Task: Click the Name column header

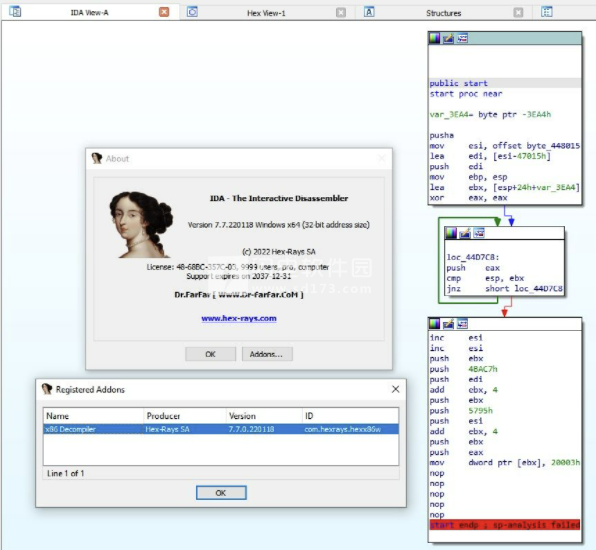Action: [94, 416]
